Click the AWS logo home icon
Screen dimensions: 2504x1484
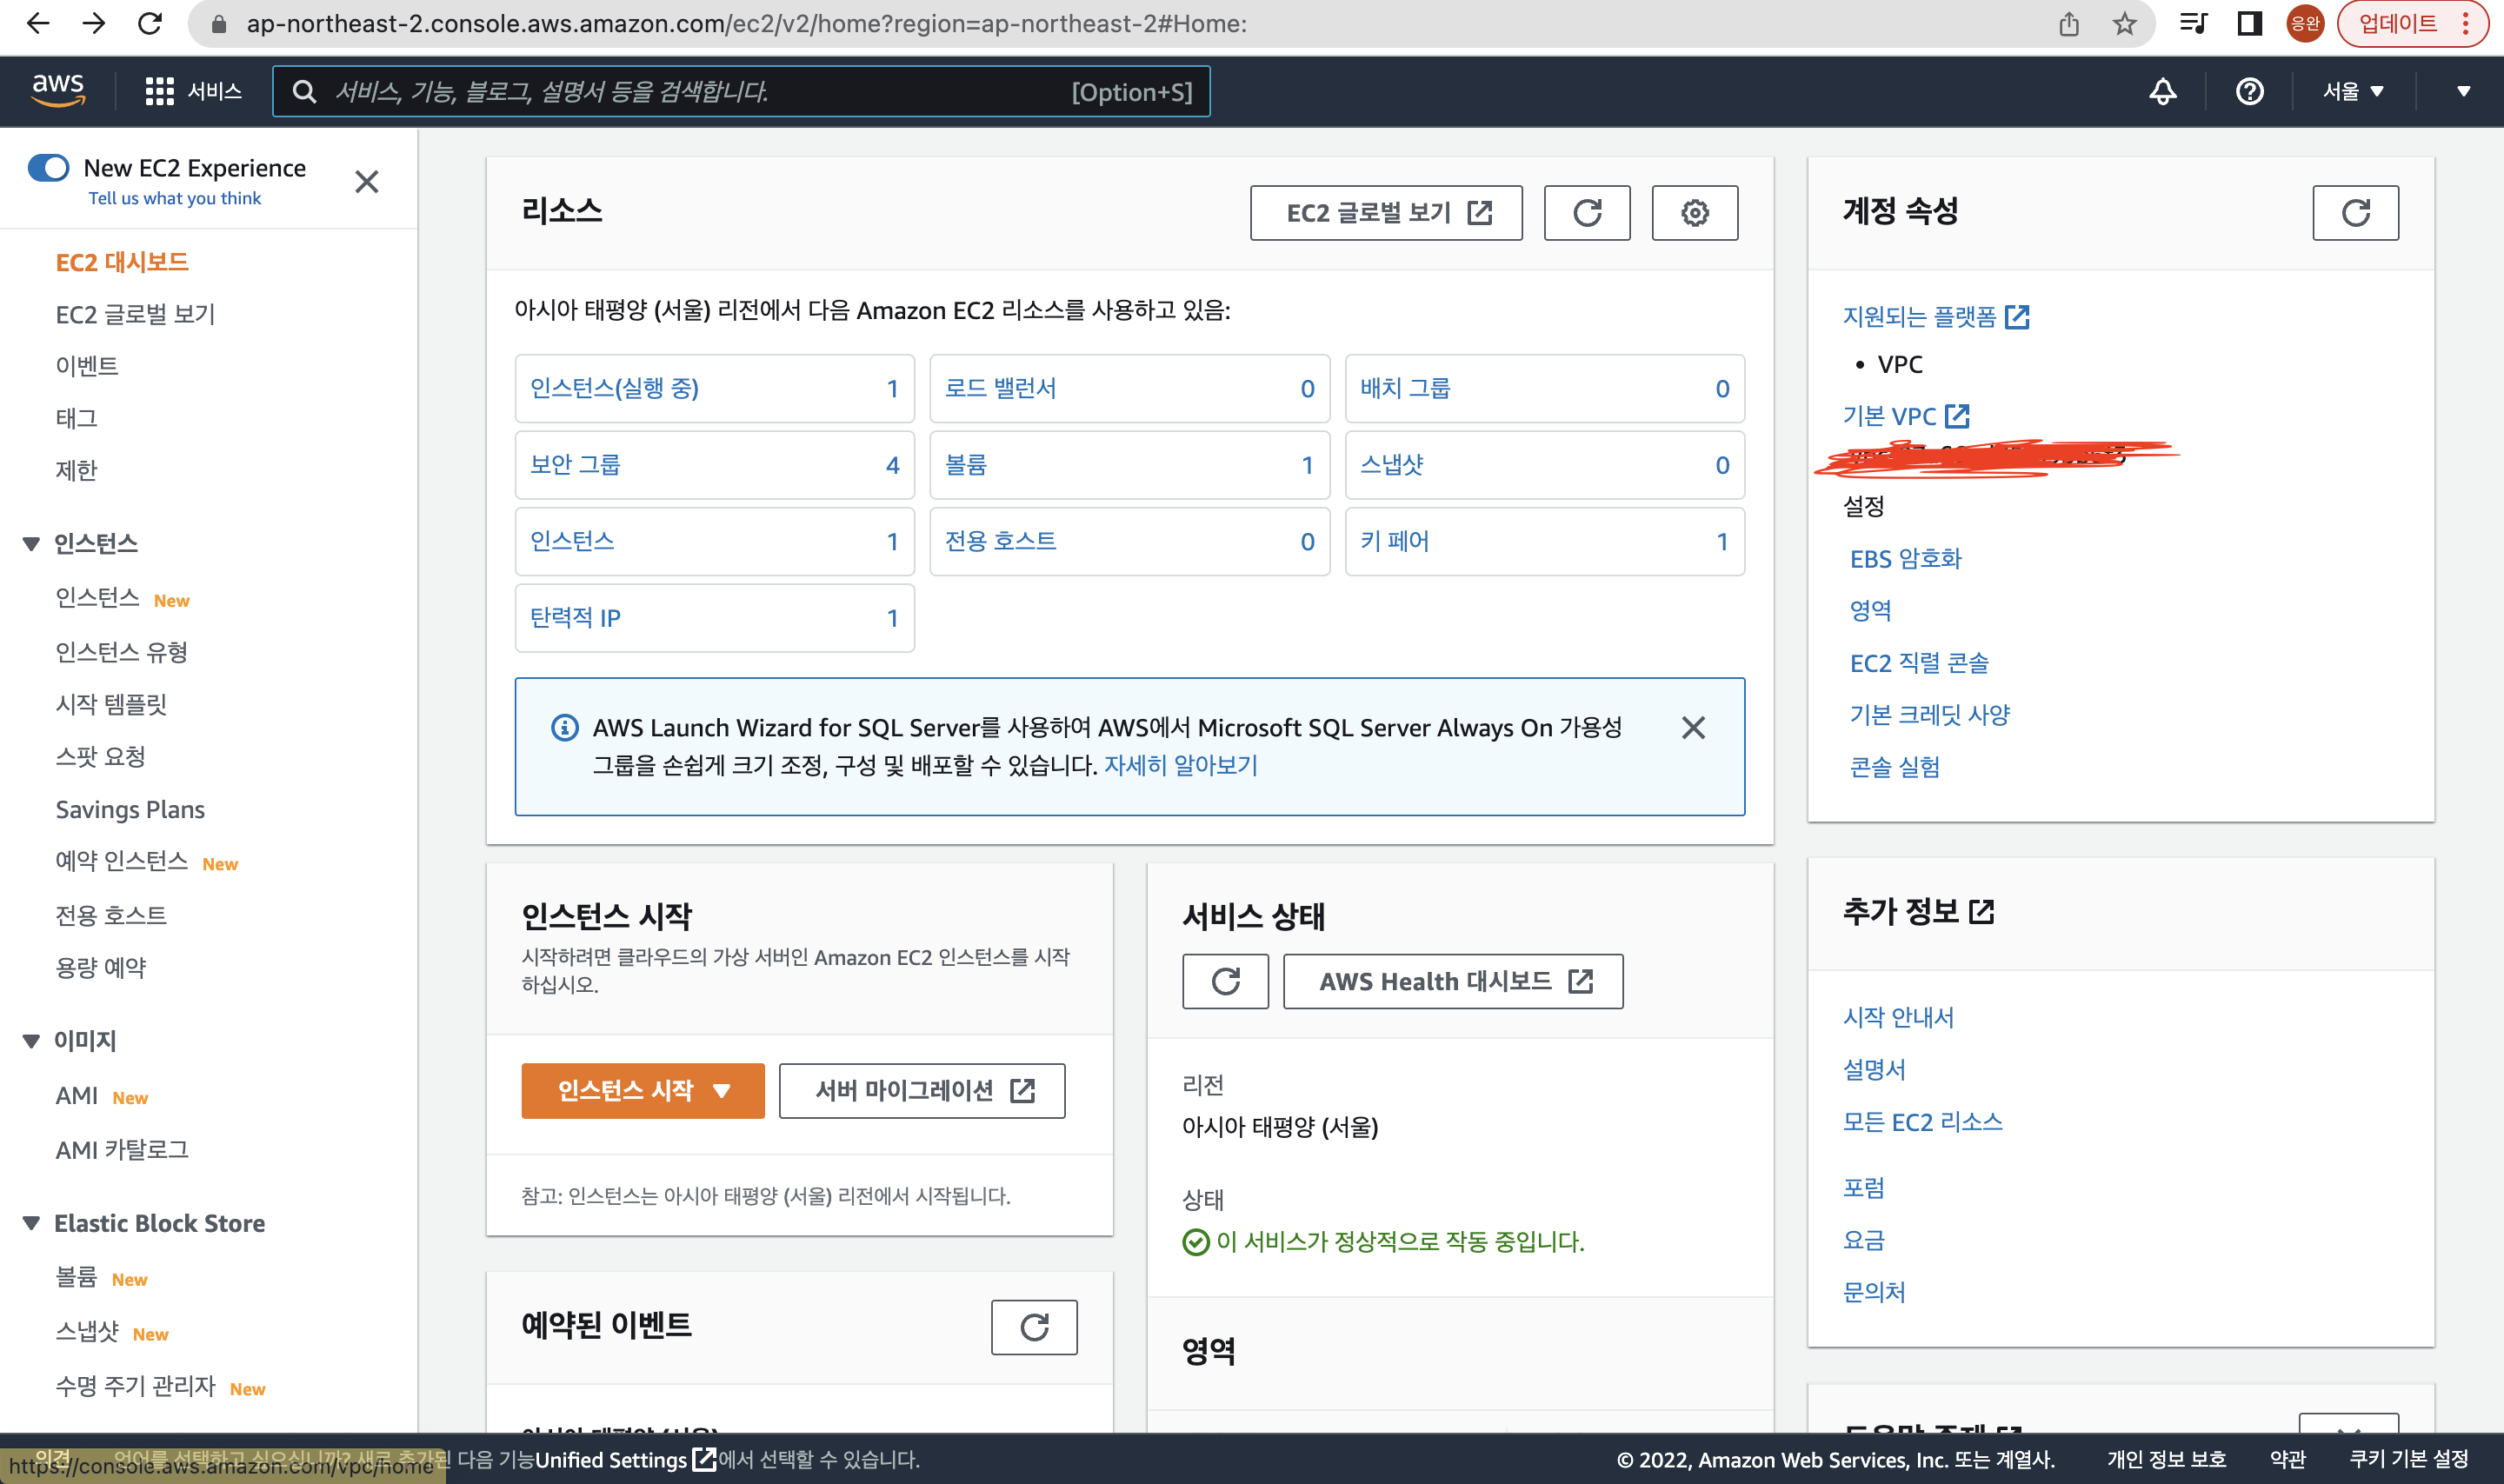pos(58,91)
